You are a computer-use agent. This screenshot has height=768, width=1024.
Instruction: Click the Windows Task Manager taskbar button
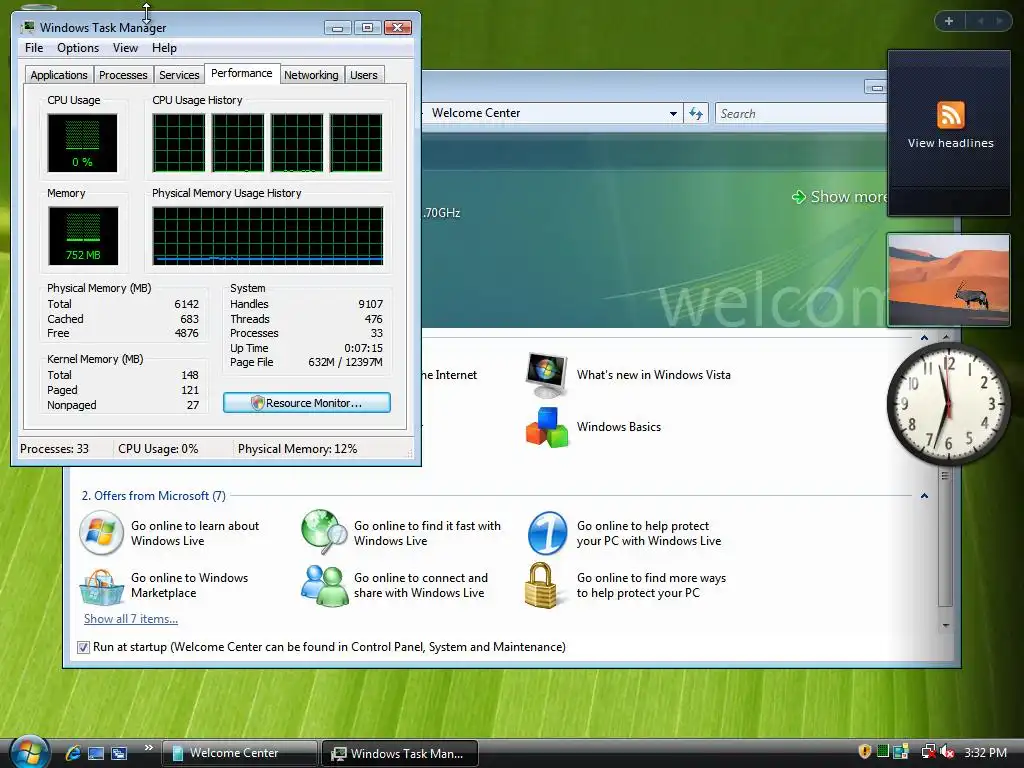pos(400,753)
